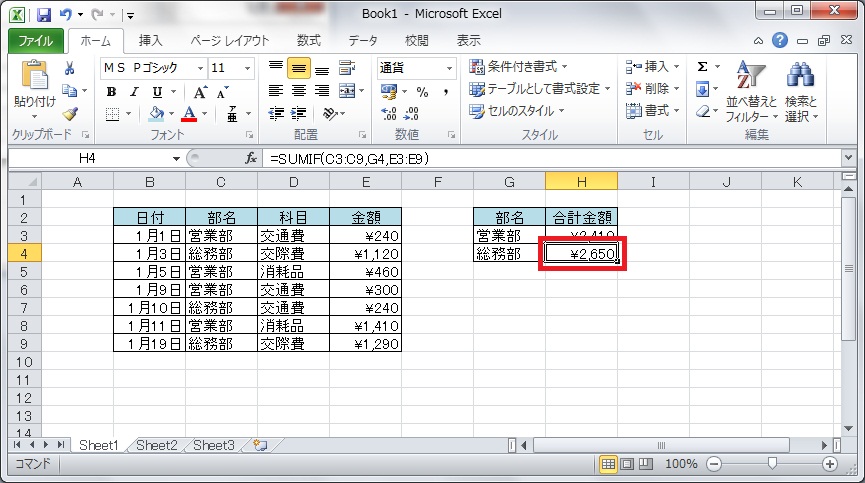
Task: Decrease indent in cell
Action: tap(275, 114)
